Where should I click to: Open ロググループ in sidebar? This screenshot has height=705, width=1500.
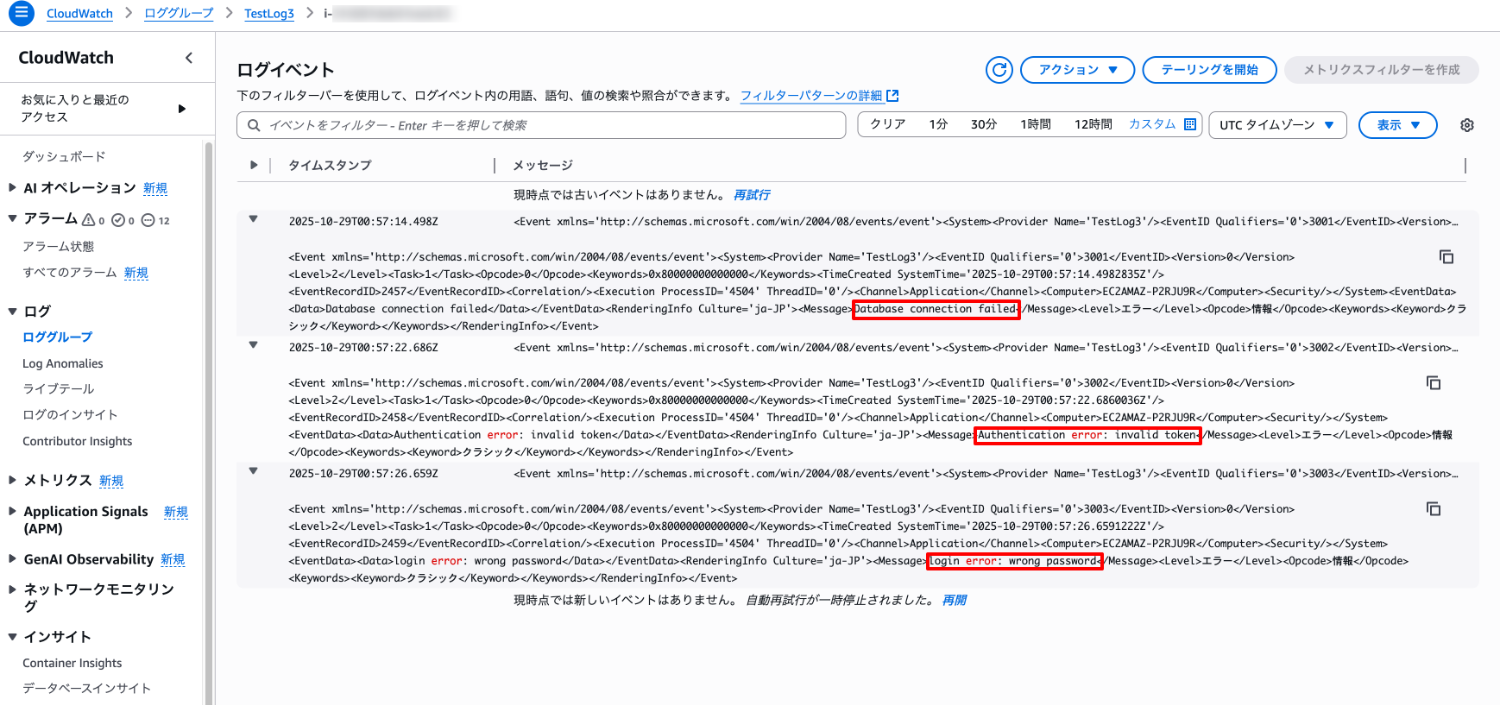[x=57, y=337]
